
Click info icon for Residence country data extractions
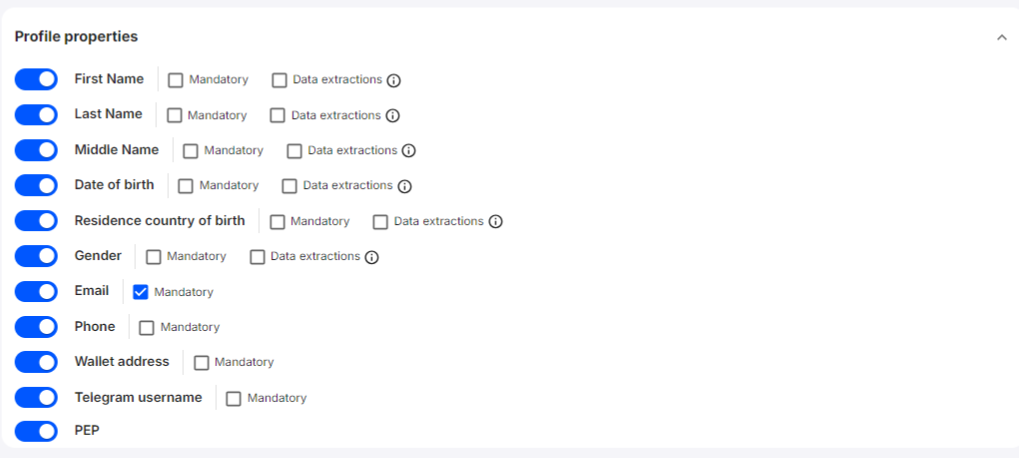pyautogui.click(x=495, y=222)
